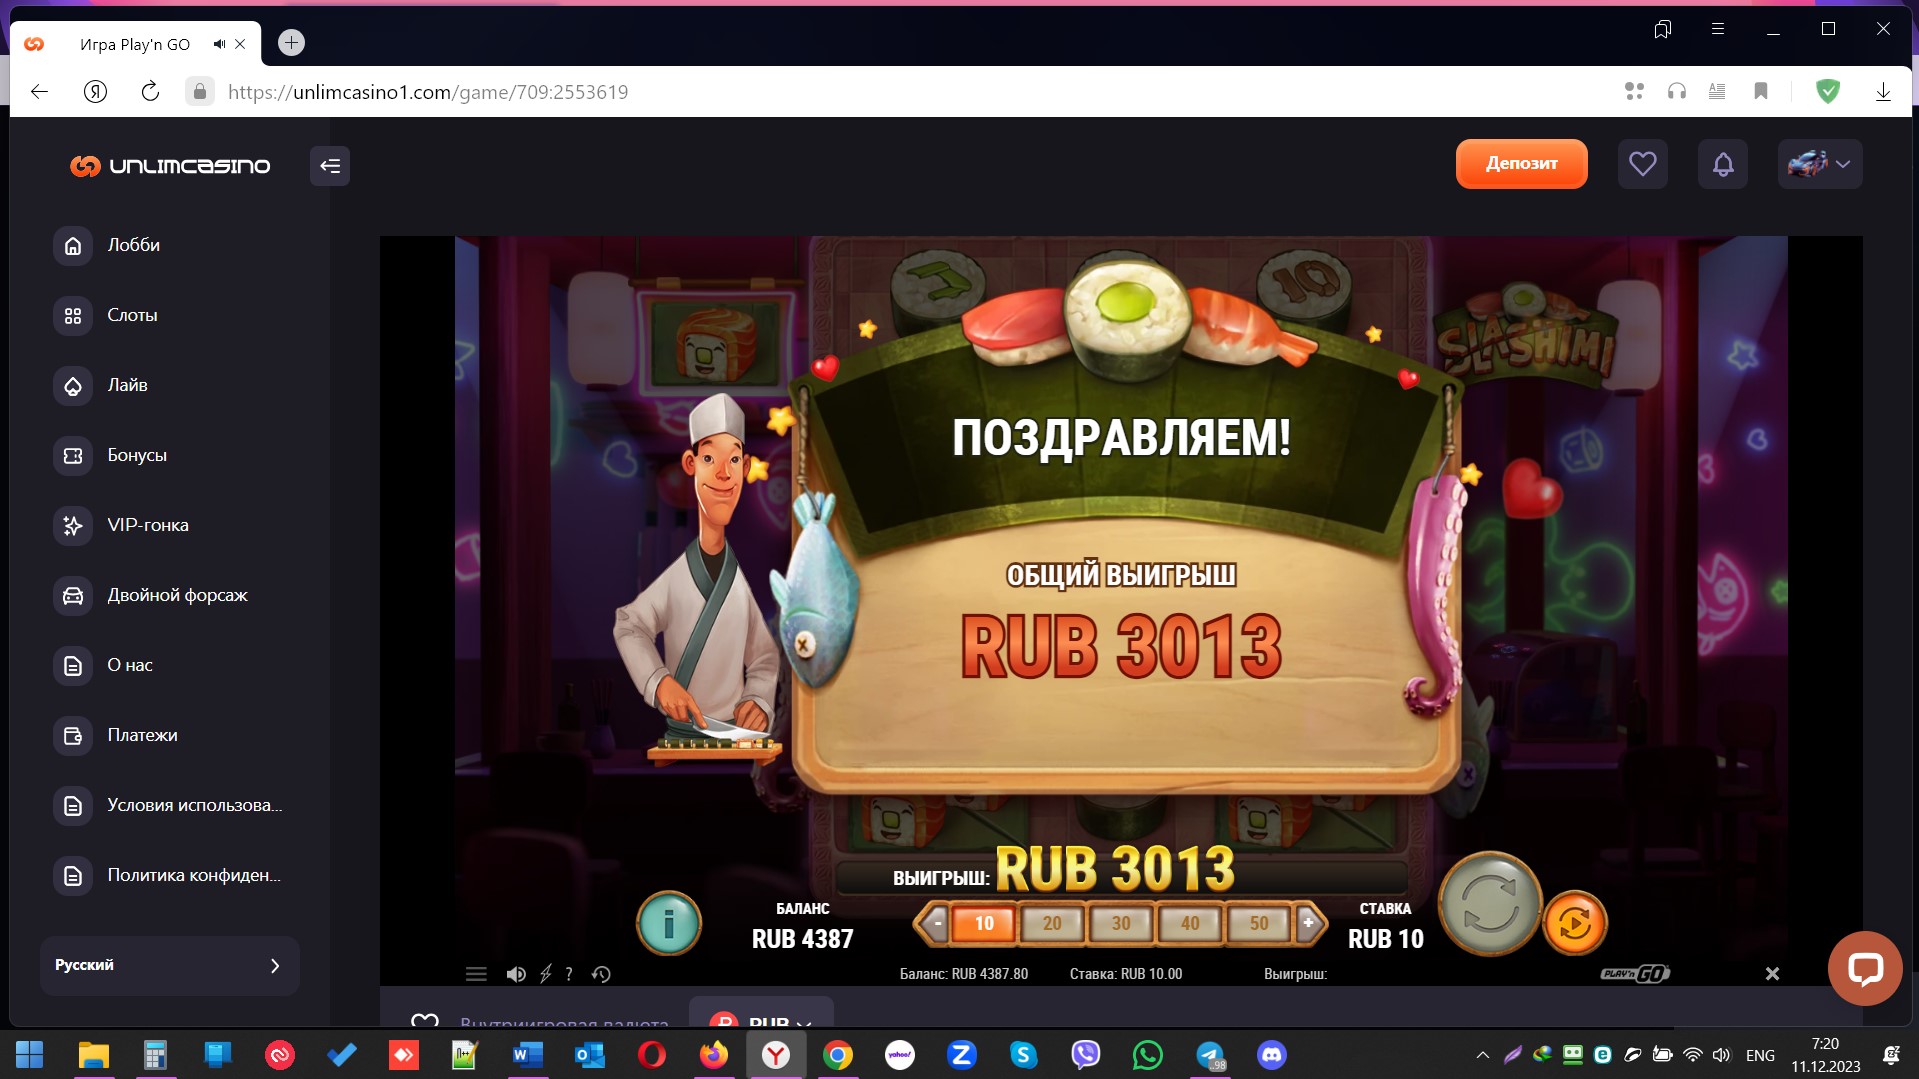Open Бонусы section in the sidebar

click(x=137, y=455)
